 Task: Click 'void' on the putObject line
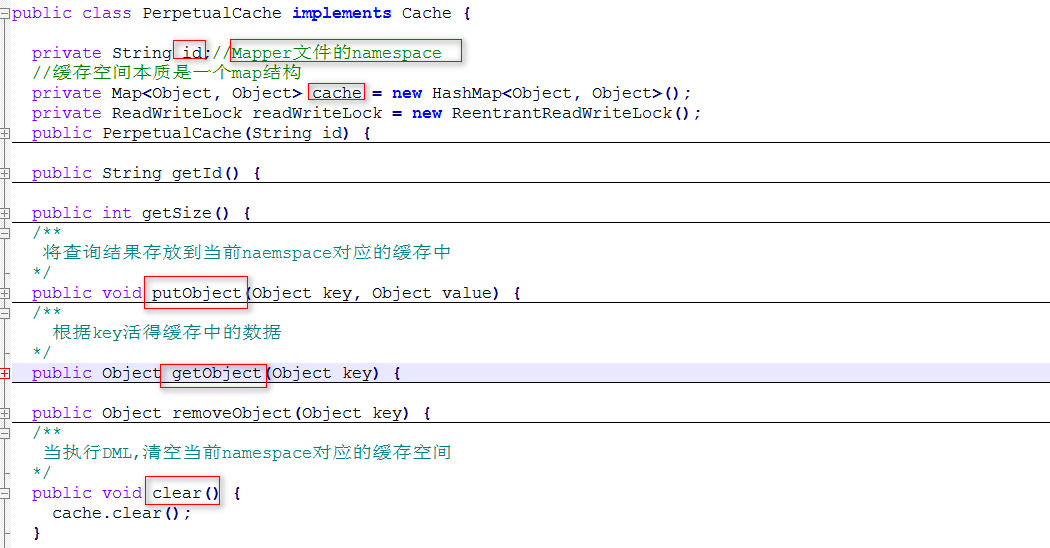[121, 293]
